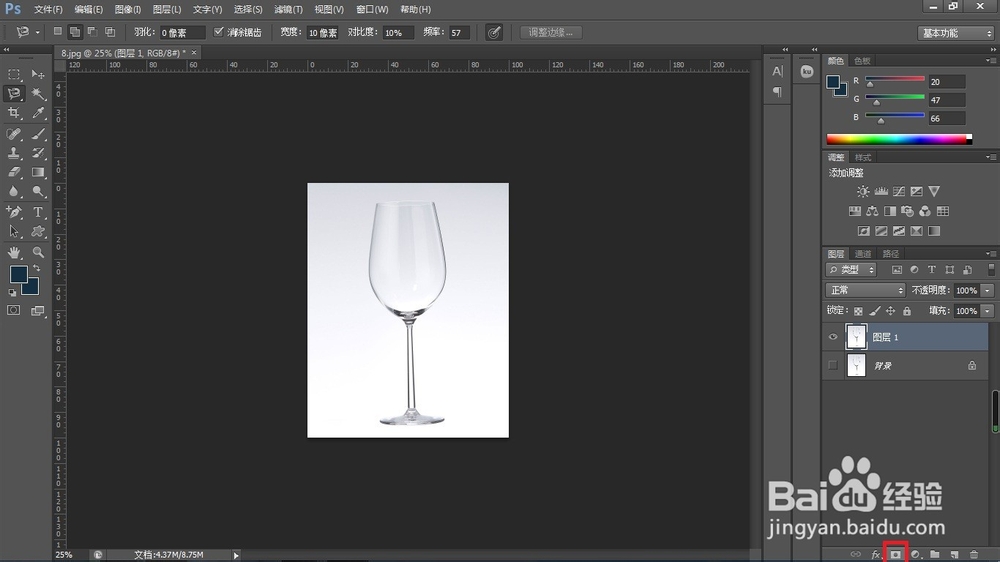Click the delete layer trash icon
This screenshot has width=1000, height=562.
(974, 554)
